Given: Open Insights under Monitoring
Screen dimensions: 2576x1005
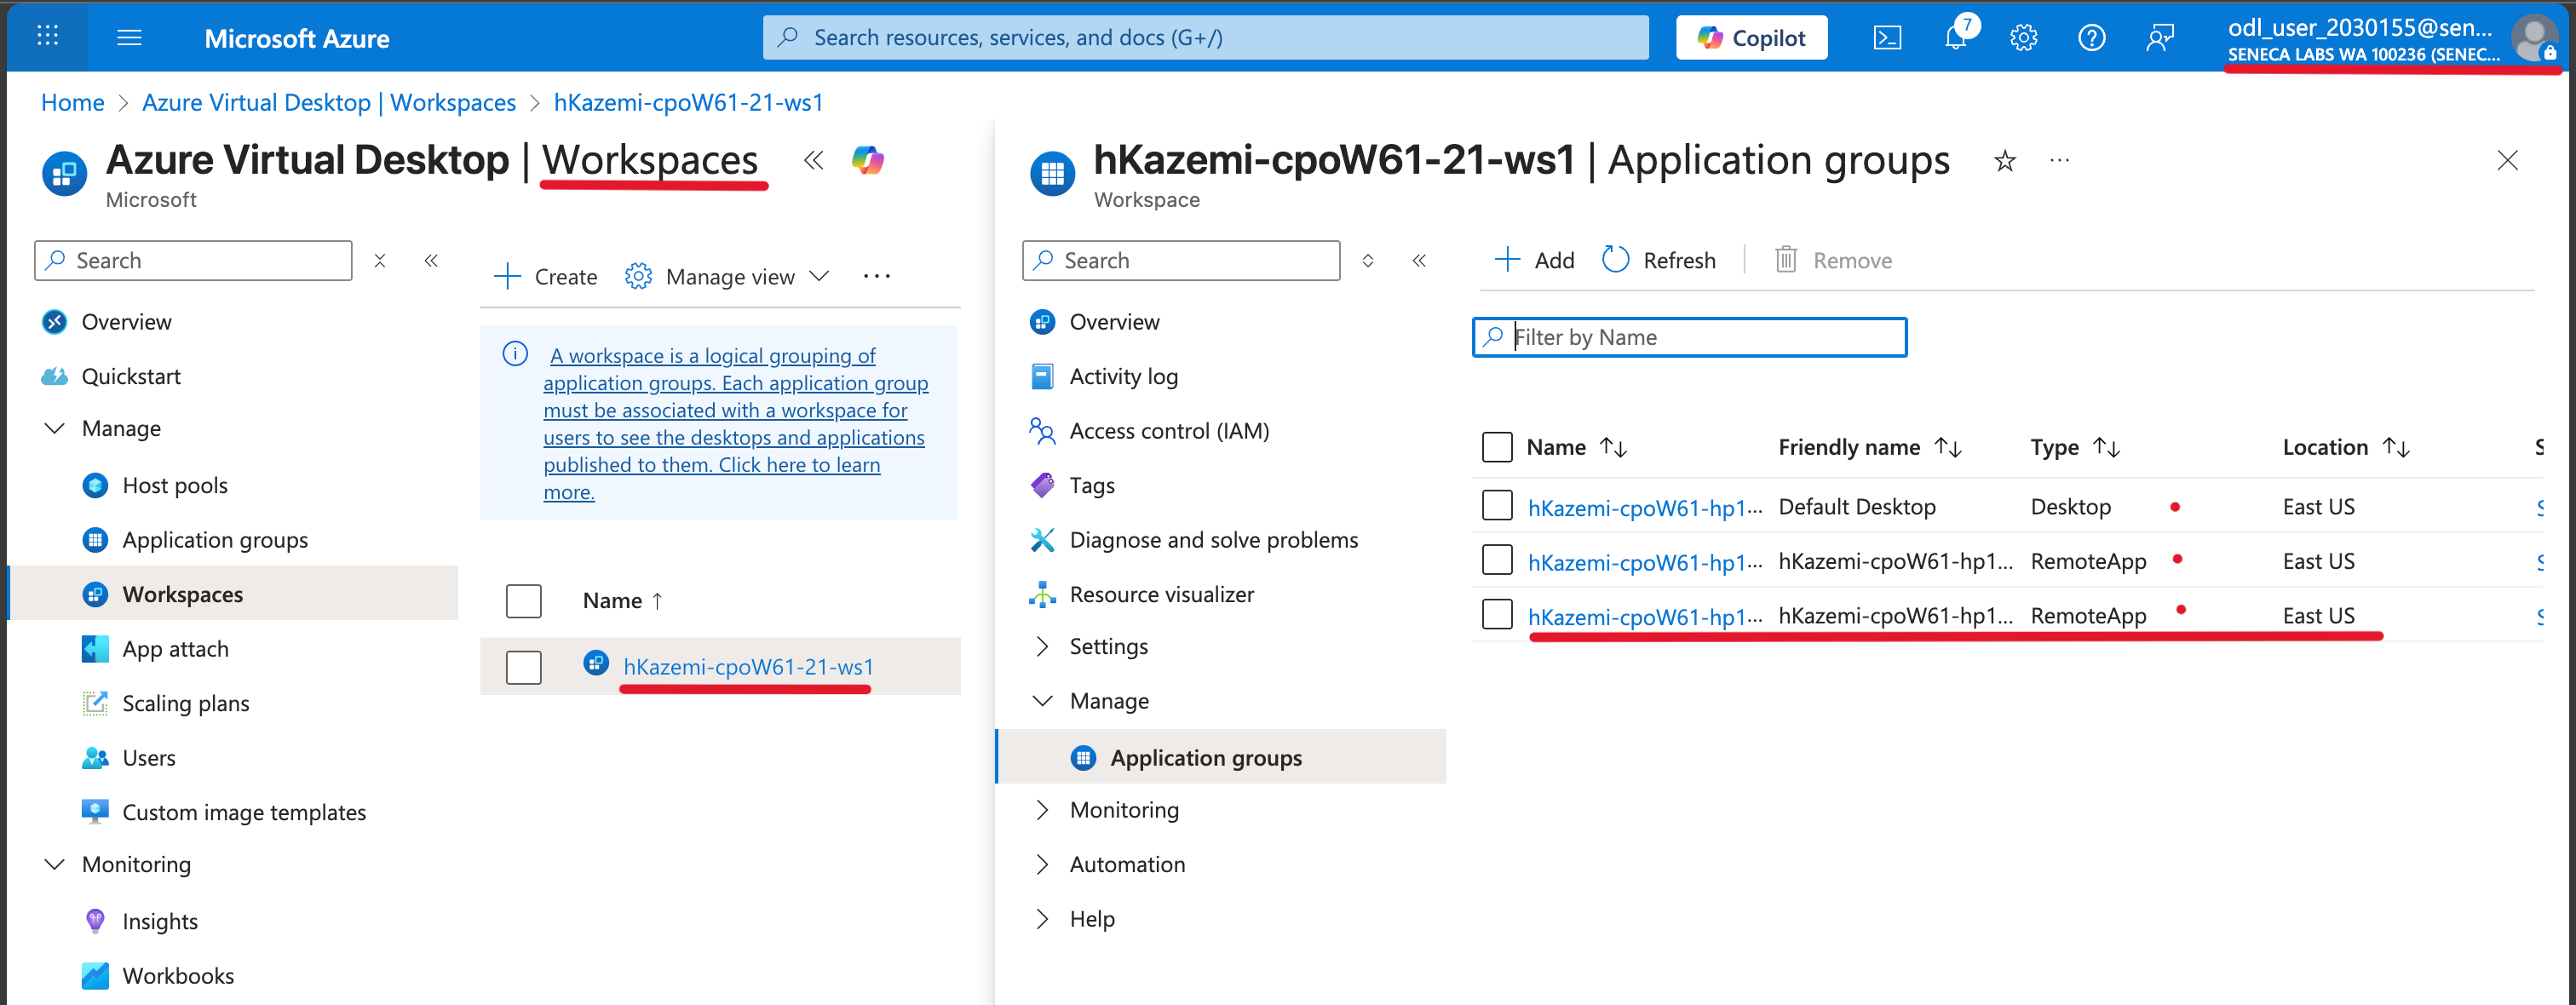Looking at the screenshot, I should pyautogui.click(x=160, y=921).
